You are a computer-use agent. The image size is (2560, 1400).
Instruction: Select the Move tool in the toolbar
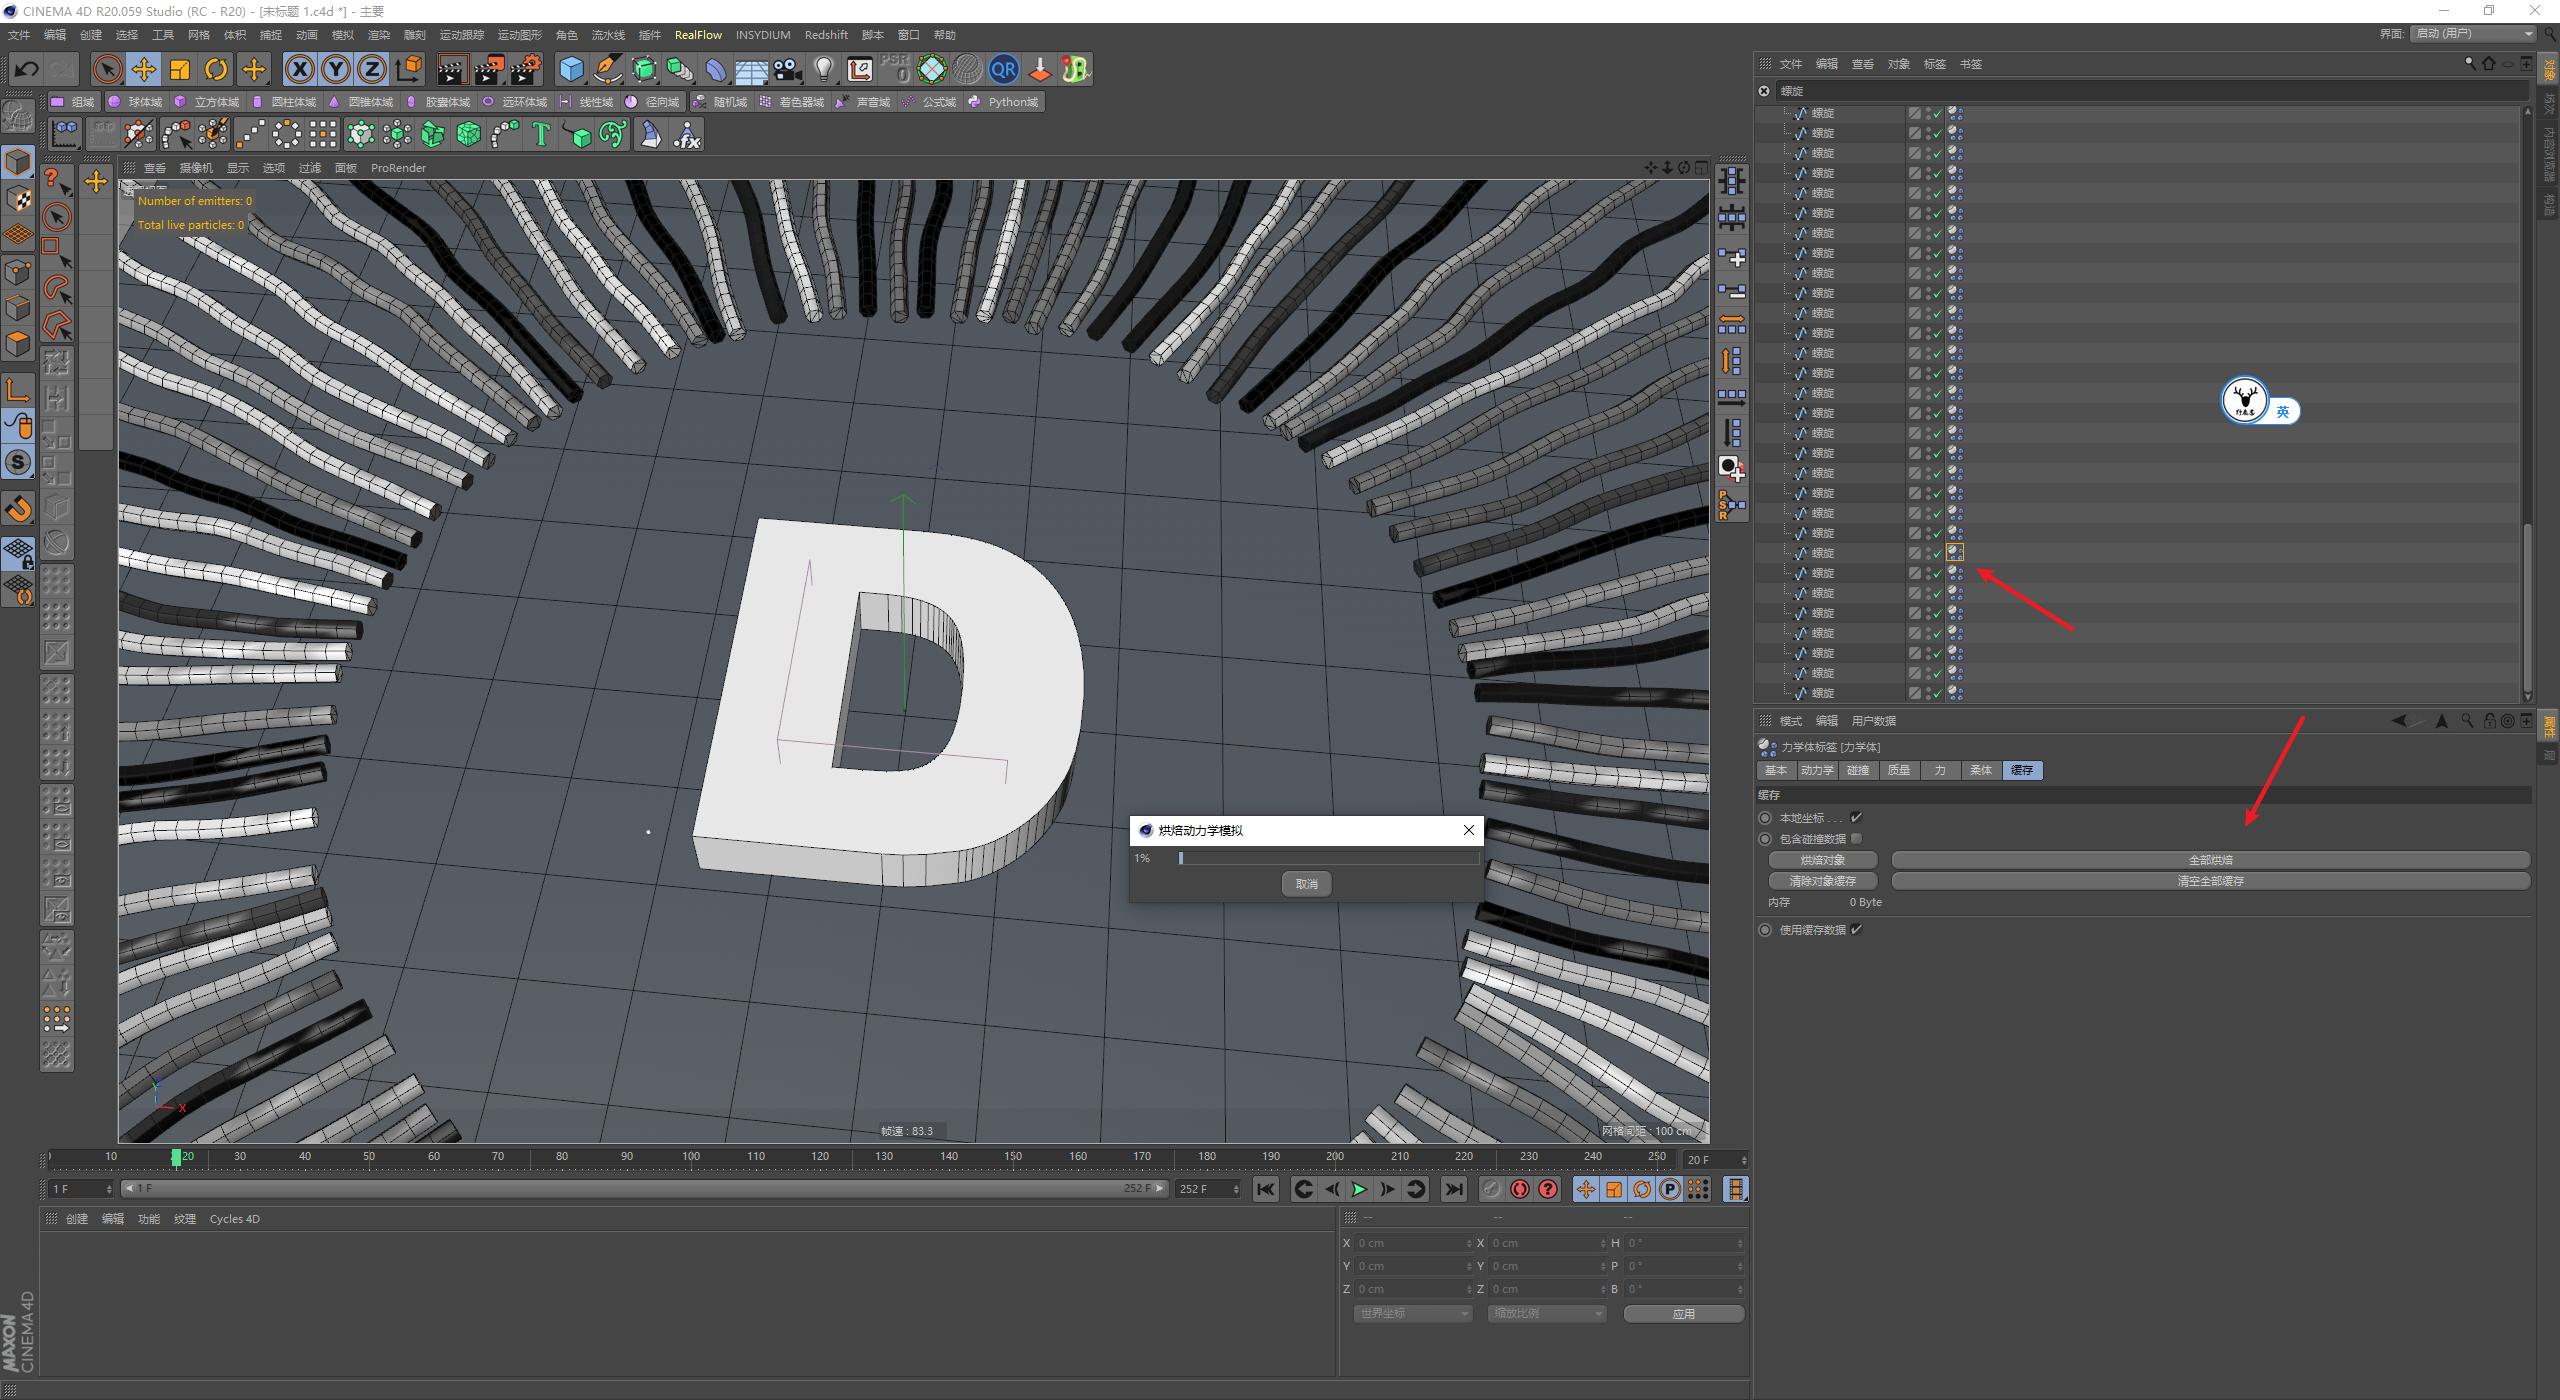144,68
